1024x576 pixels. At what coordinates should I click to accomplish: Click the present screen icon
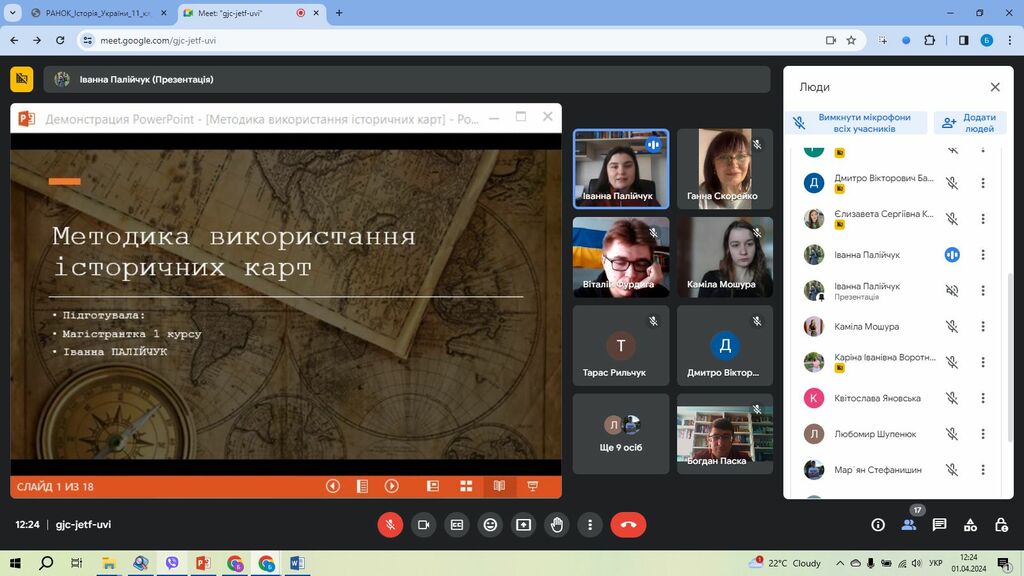point(523,524)
